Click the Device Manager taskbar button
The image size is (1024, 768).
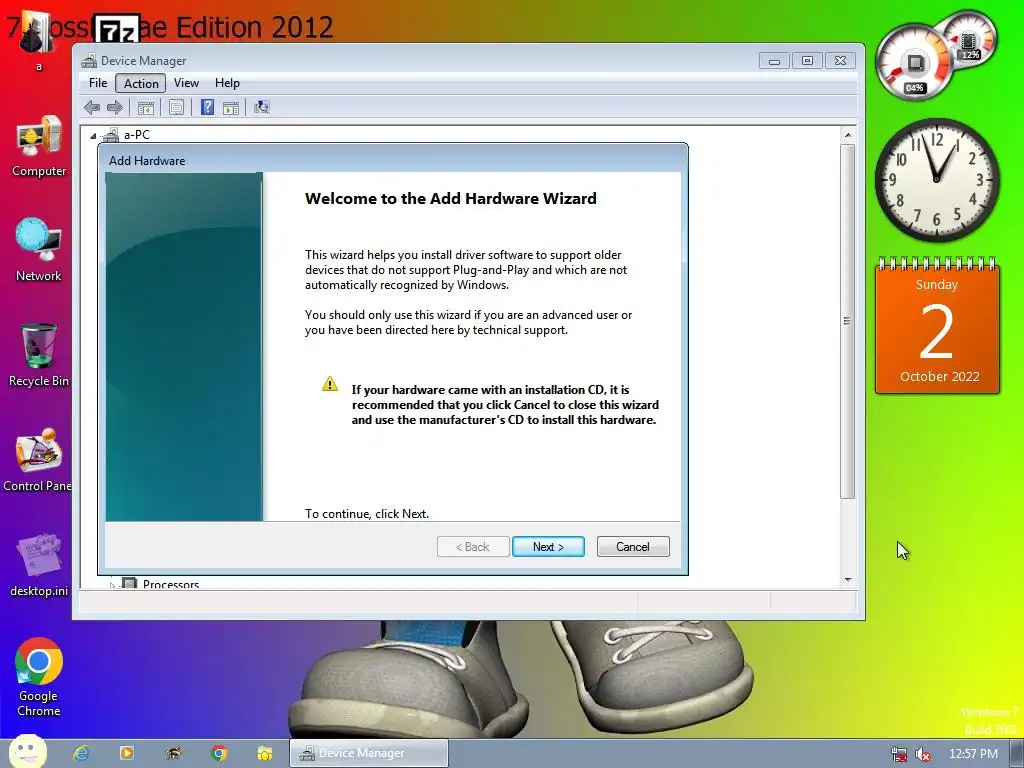coord(369,753)
